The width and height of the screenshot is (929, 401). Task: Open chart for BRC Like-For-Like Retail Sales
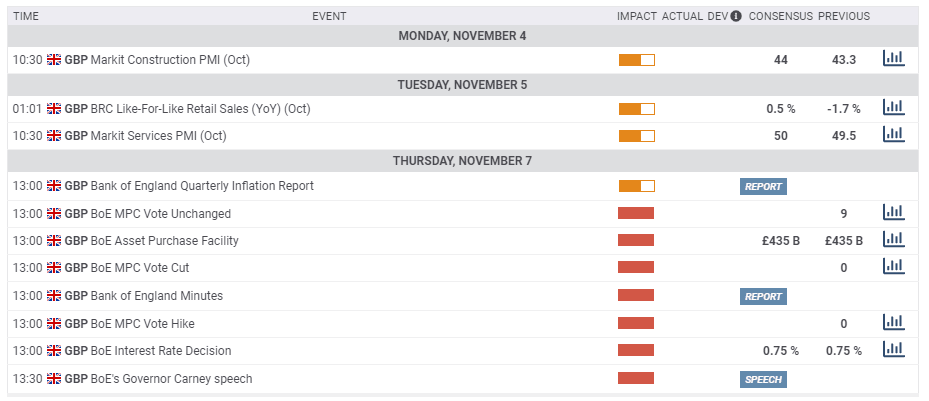coord(893,108)
